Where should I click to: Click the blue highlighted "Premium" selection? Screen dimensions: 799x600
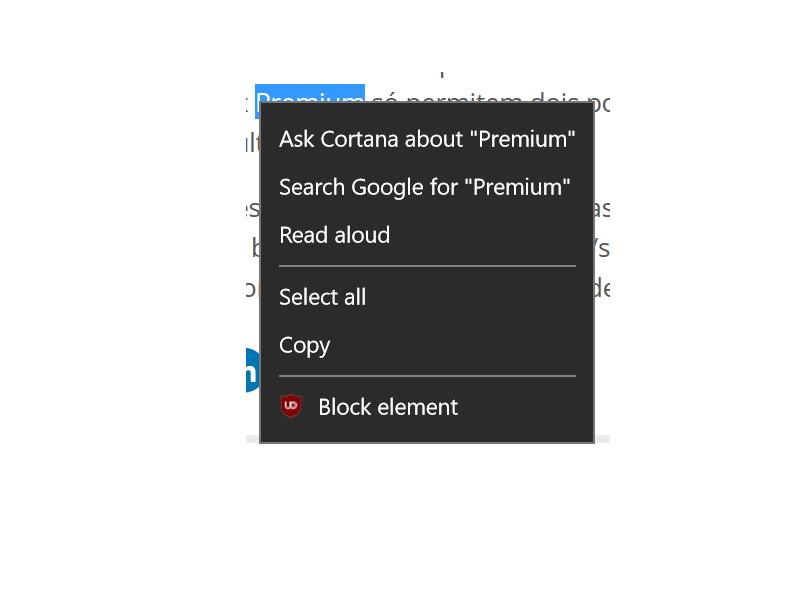(x=310, y=93)
